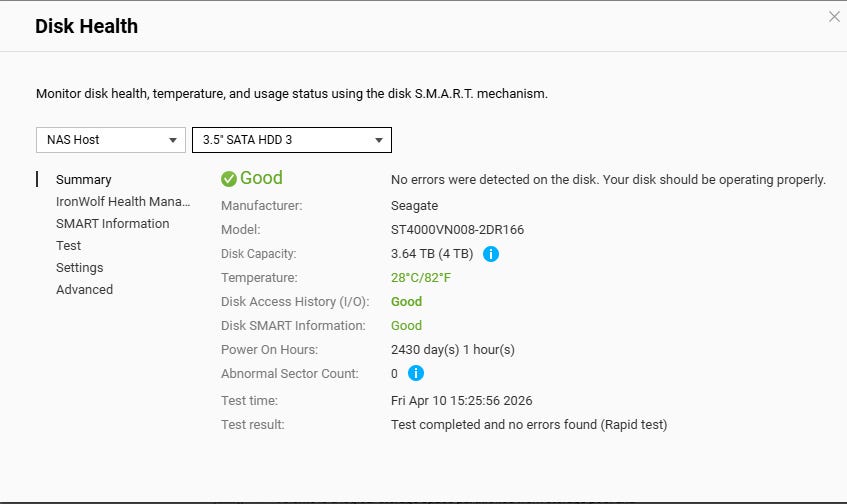Click the Disk Health dialog title
The height and width of the screenshot is (504, 847).
point(87,27)
